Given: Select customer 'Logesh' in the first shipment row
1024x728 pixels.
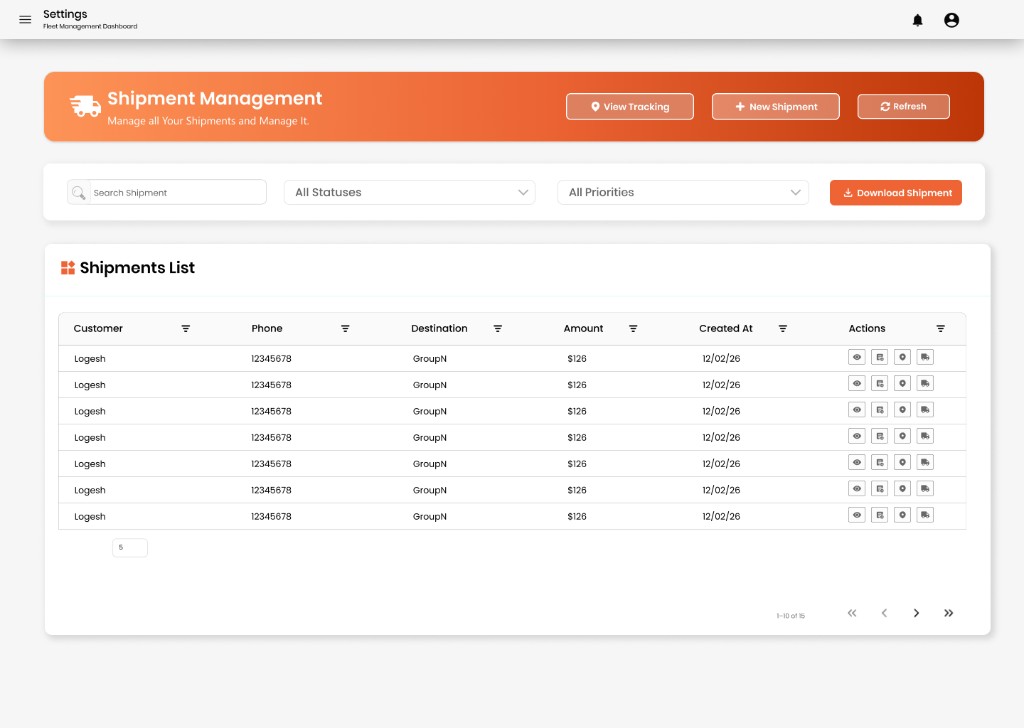Looking at the screenshot, I should point(89,358).
